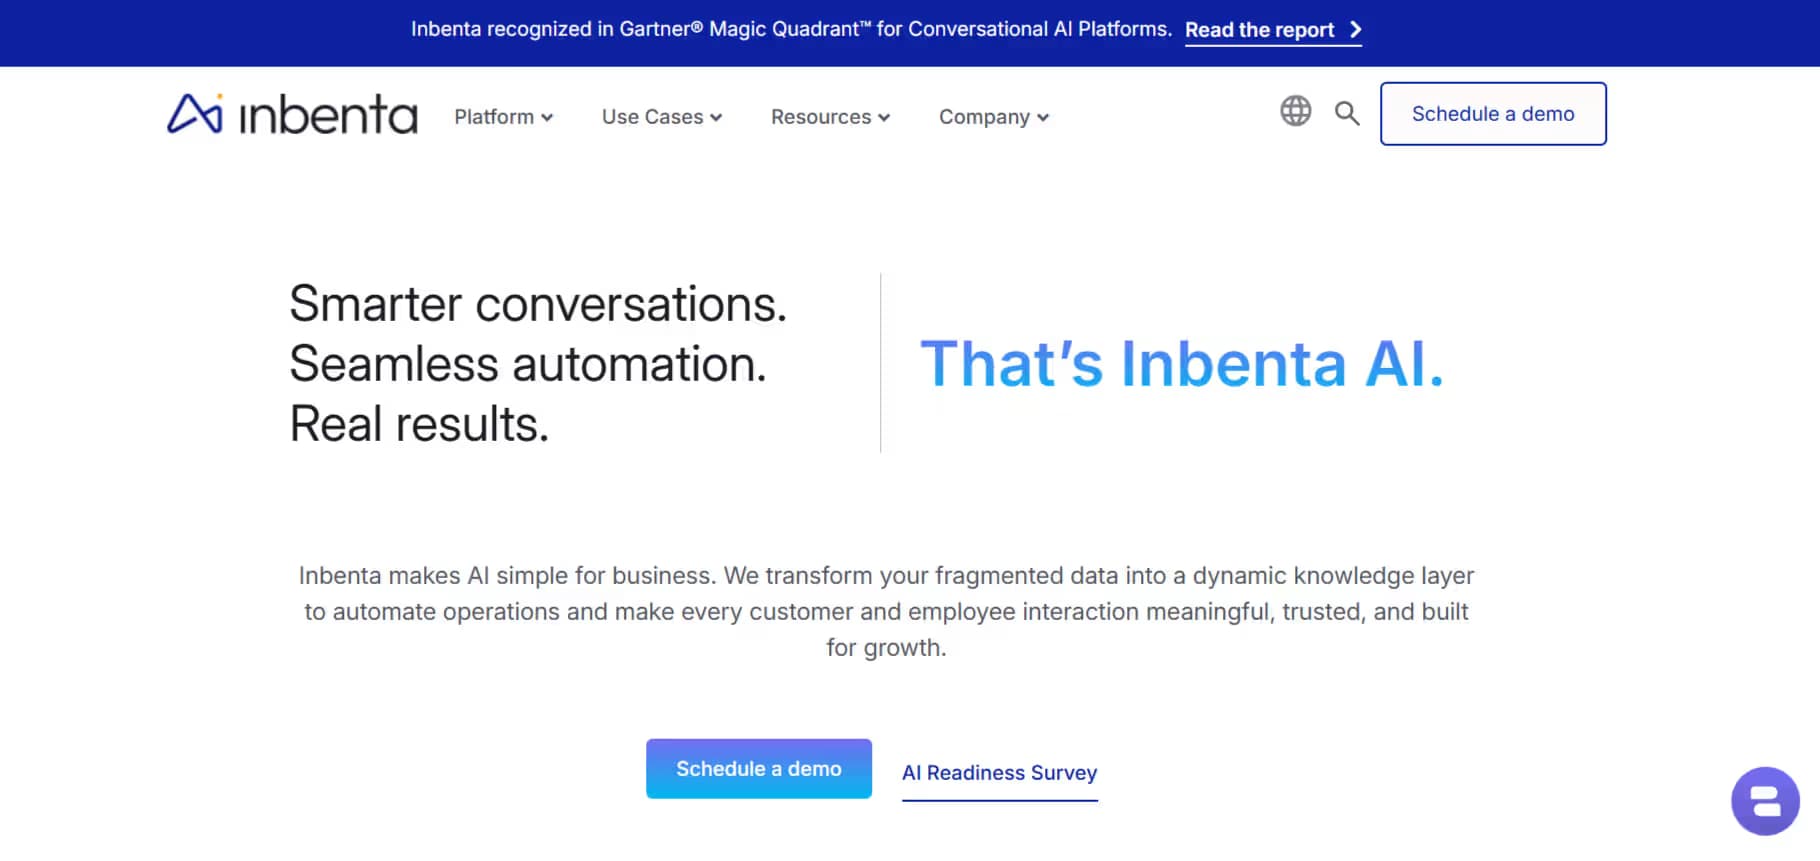Expand the chevron next to Company

[1043, 118]
